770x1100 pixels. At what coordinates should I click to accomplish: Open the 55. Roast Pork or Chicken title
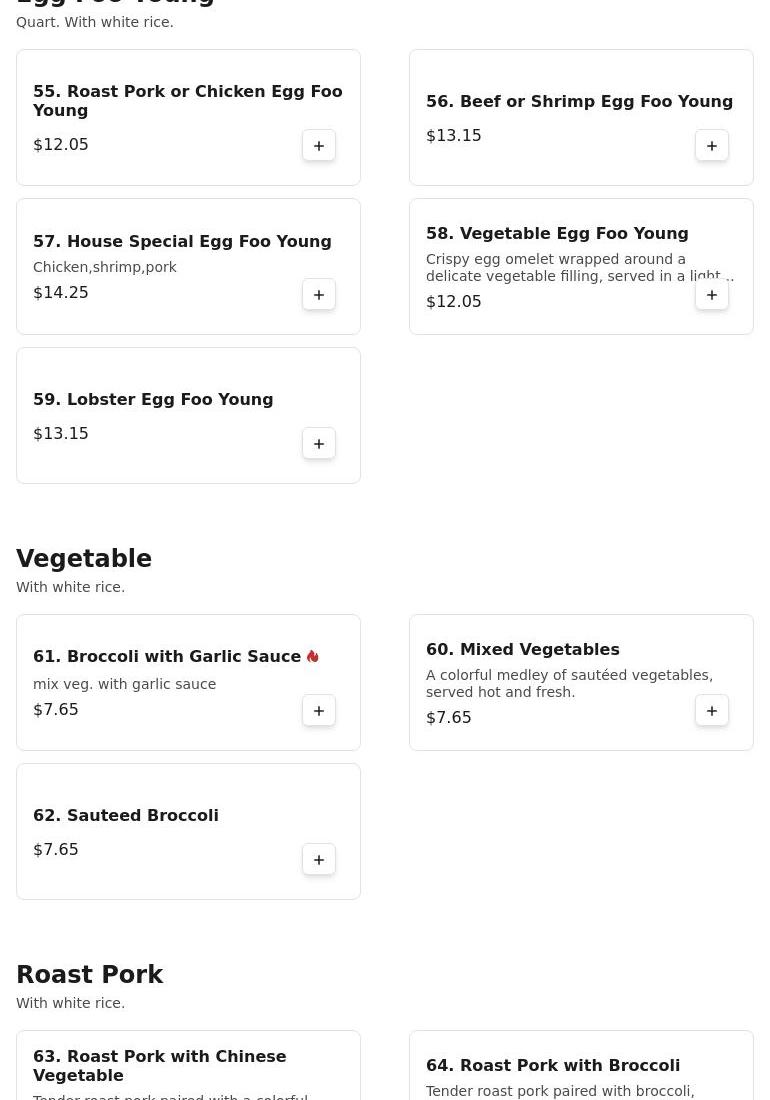(x=187, y=100)
